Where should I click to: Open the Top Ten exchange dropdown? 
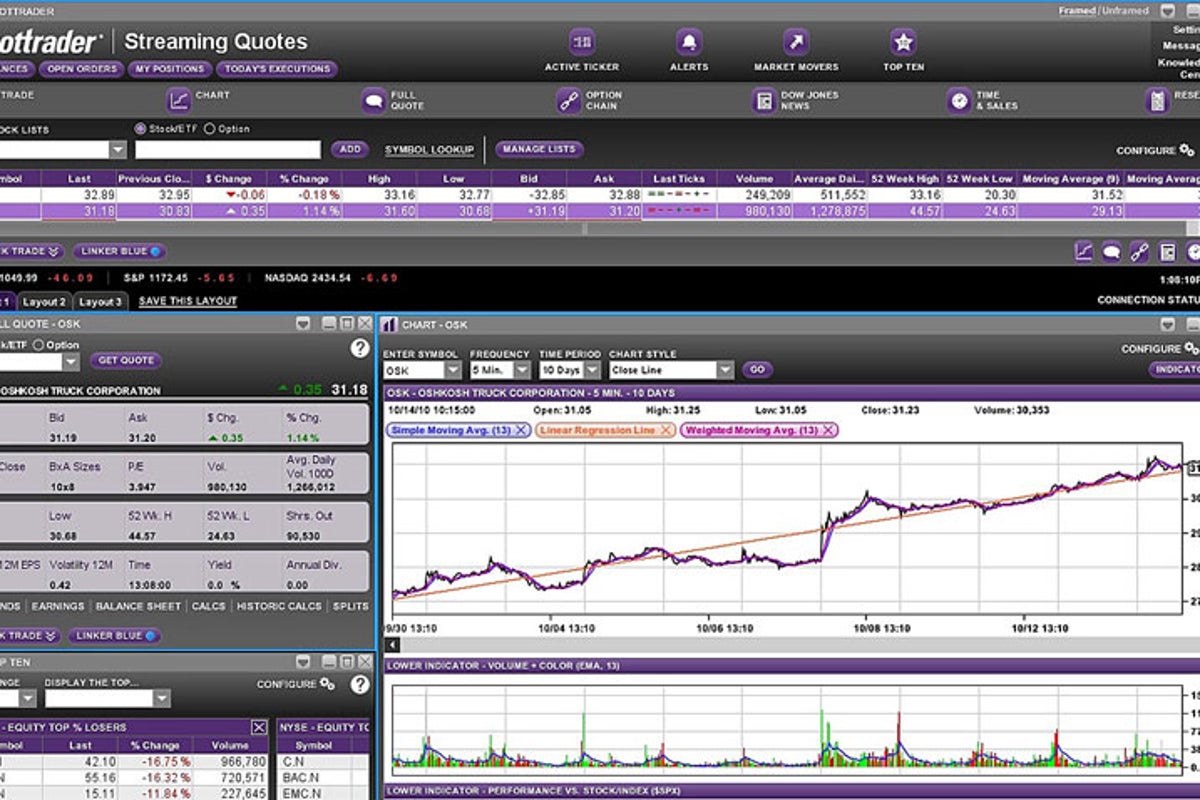[x=28, y=699]
